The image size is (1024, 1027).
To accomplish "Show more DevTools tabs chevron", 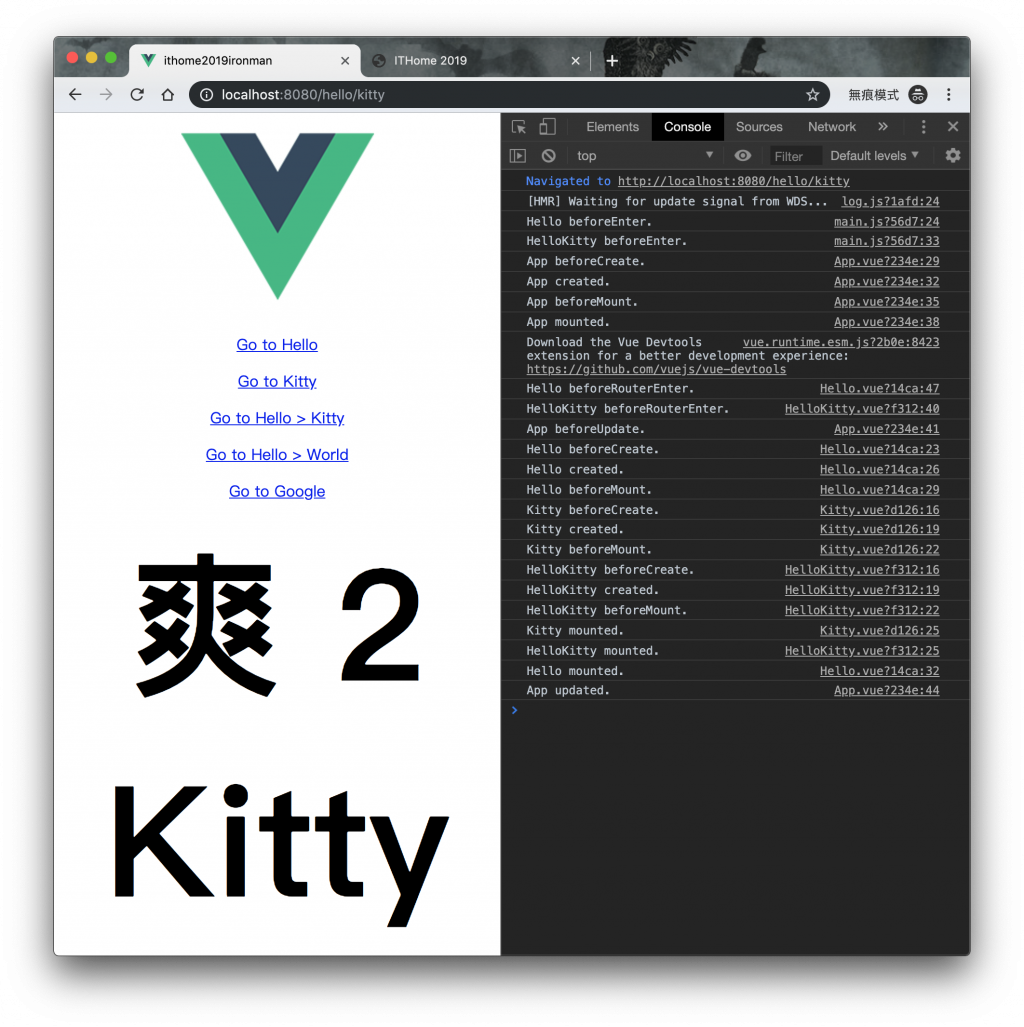I will [882, 126].
